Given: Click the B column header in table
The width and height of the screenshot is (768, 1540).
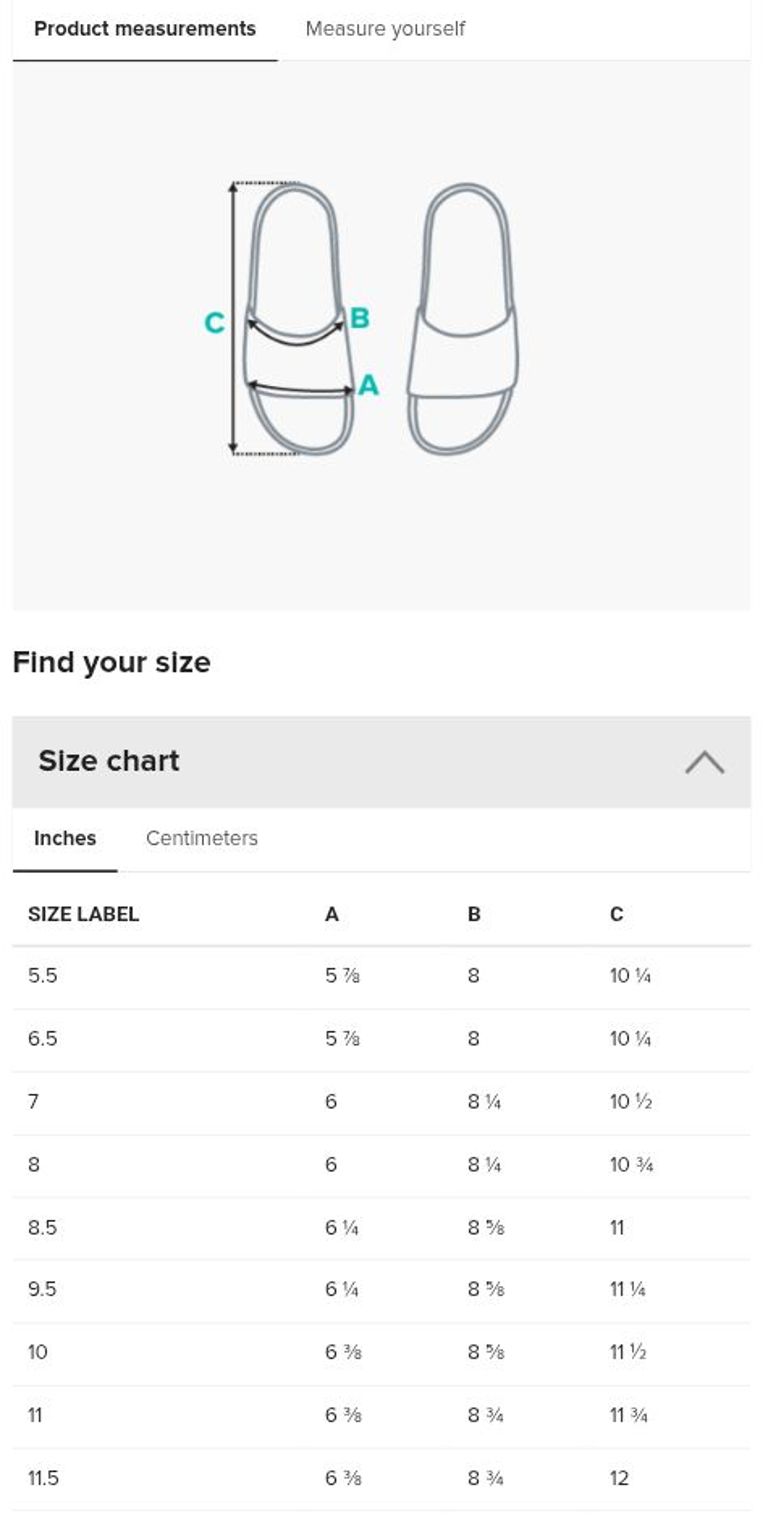Looking at the screenshot, I should tap(474, 914).
